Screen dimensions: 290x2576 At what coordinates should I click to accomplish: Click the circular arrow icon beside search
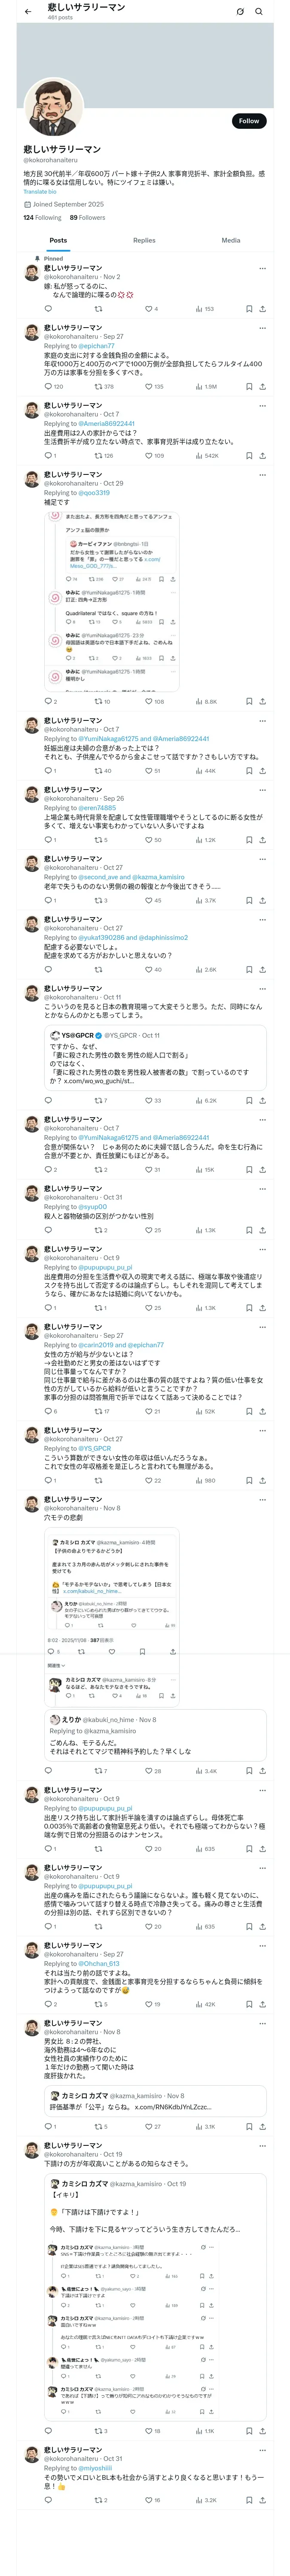(240, 11)
